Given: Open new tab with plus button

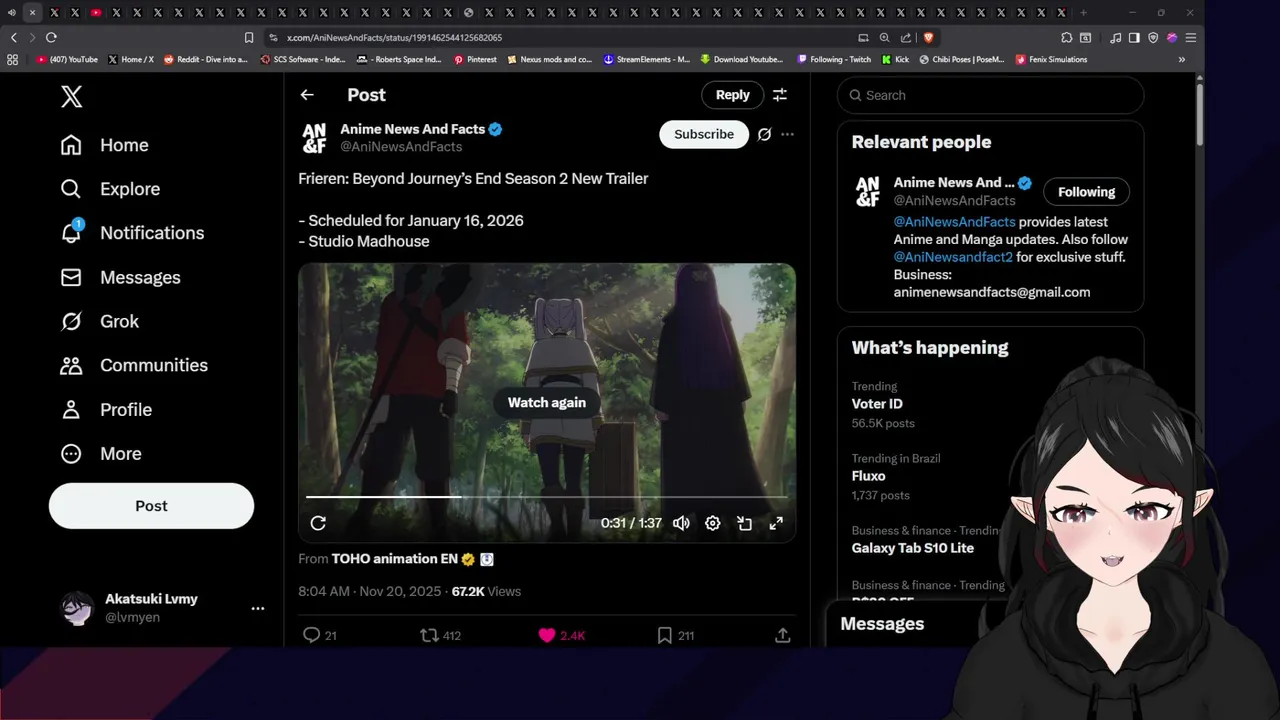Looking at the screenshot, I should coord(1083,13).
